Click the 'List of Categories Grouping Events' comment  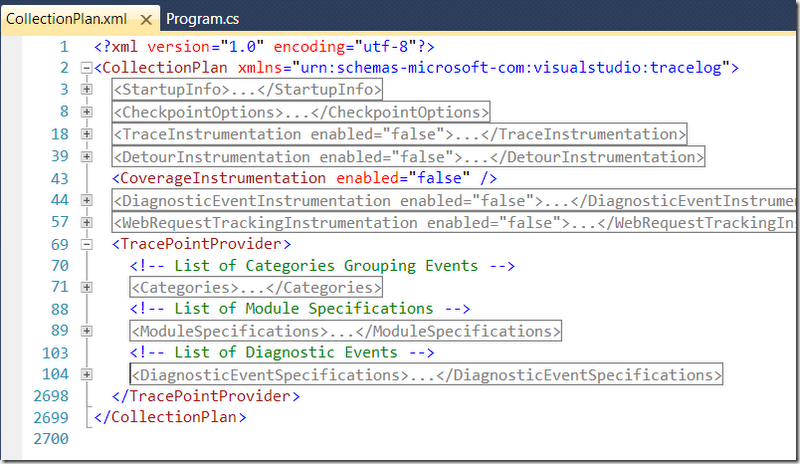[322, 266]
